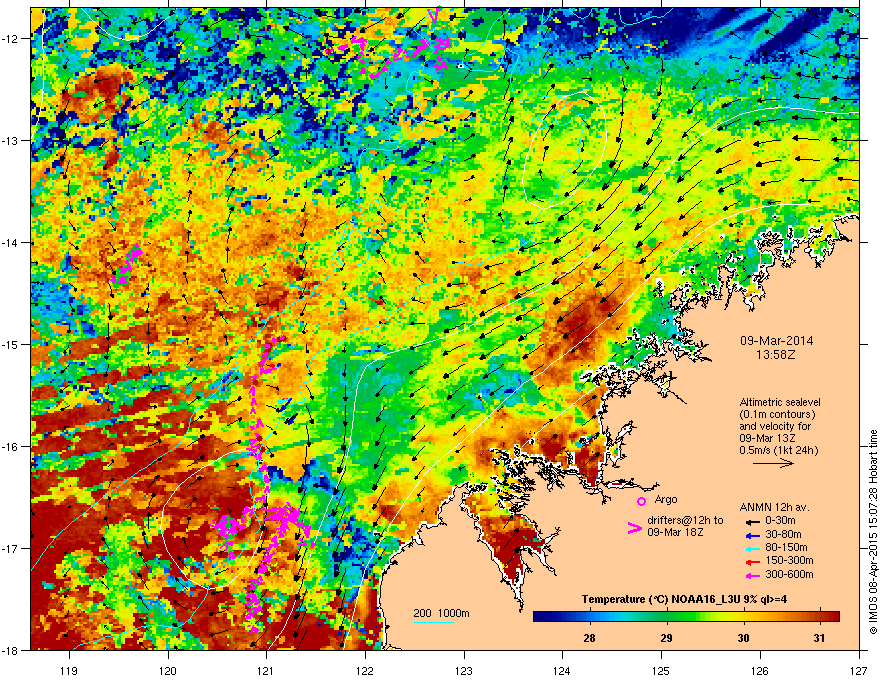Click the 'Argo' legend label
The image size is (880, 680).
tap(666, 499)
